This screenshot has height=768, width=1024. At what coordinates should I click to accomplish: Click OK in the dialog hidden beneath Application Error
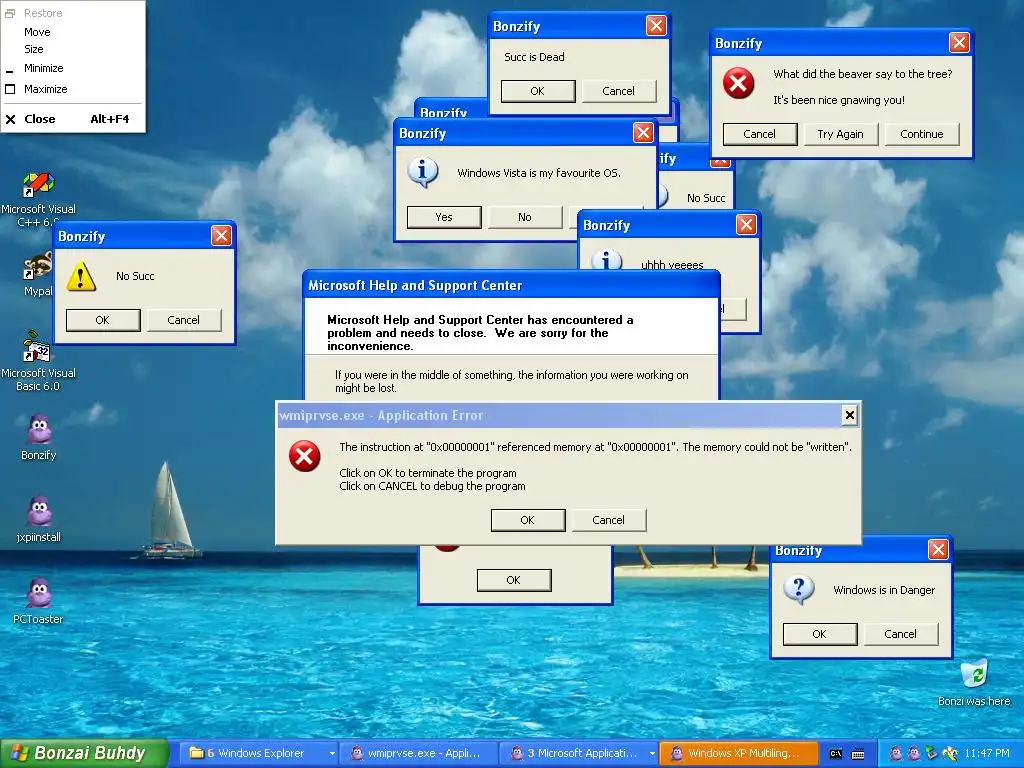click(514, 580)
